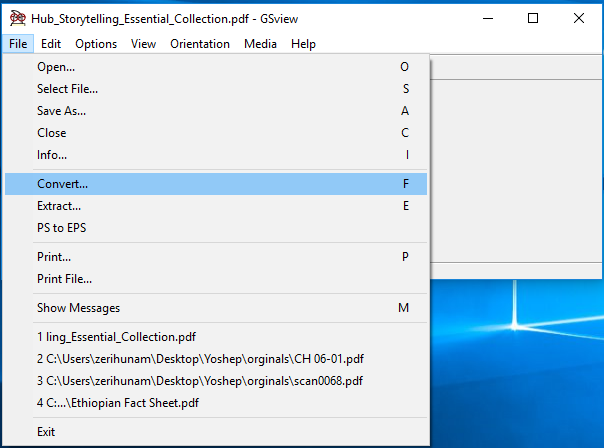Choose Save As... menu entry
Viewport: 604px width, 448px height.
click(x=216, y=111)
